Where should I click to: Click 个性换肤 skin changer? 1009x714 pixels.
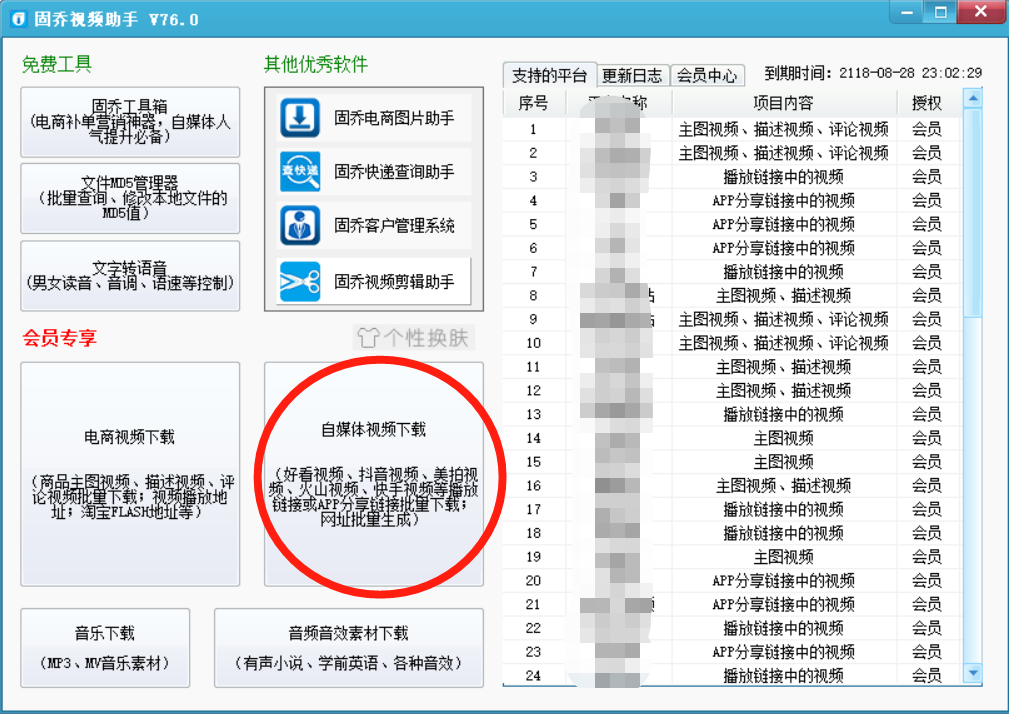[x=414, y=338]
